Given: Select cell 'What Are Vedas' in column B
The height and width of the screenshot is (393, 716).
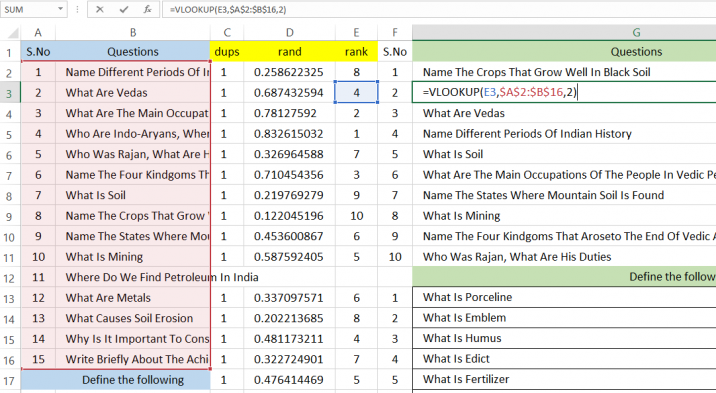Looking at the screenshot, I should click(x=133, y=93).
